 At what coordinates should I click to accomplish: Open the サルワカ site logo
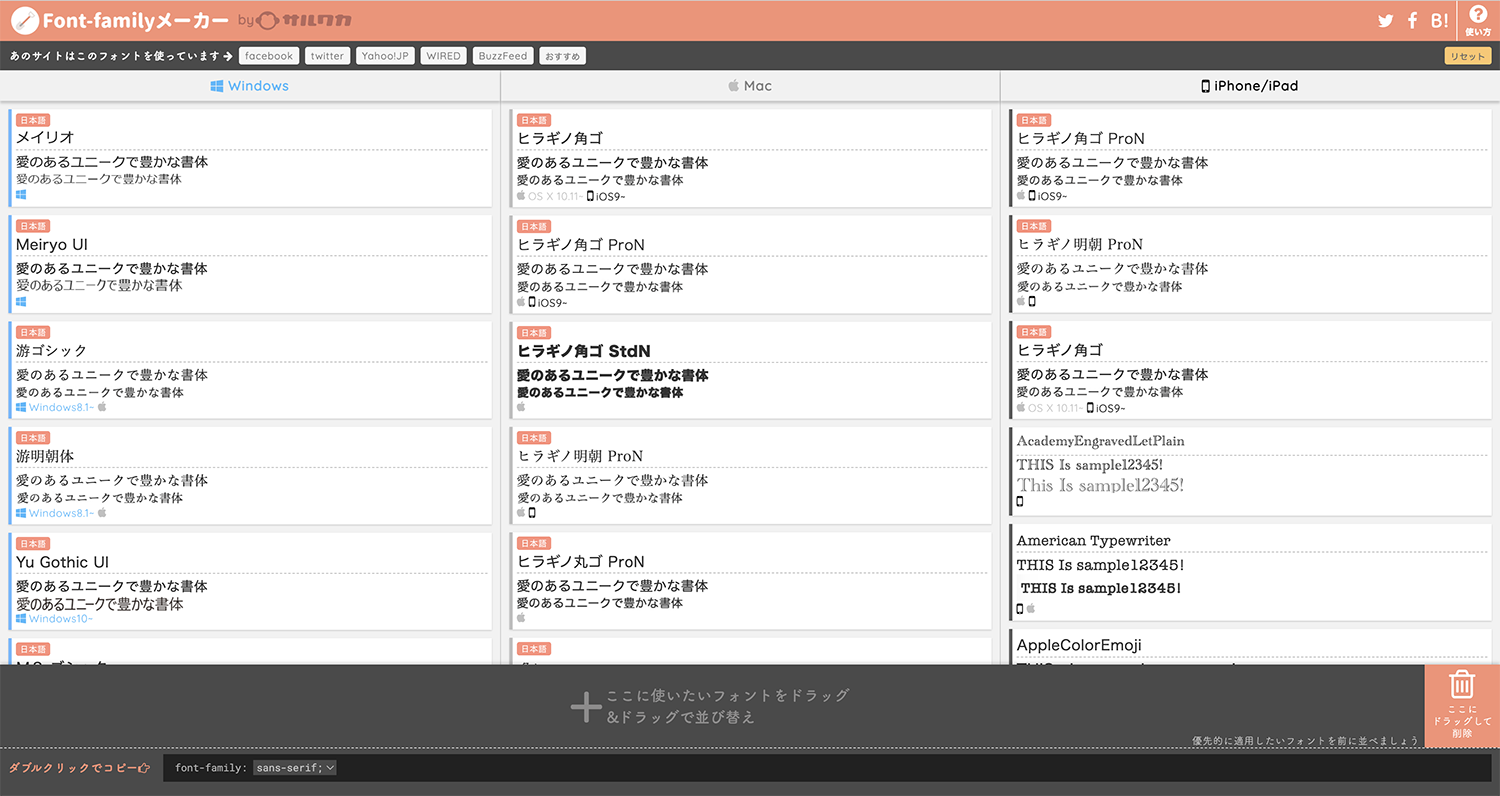(304, 20)
